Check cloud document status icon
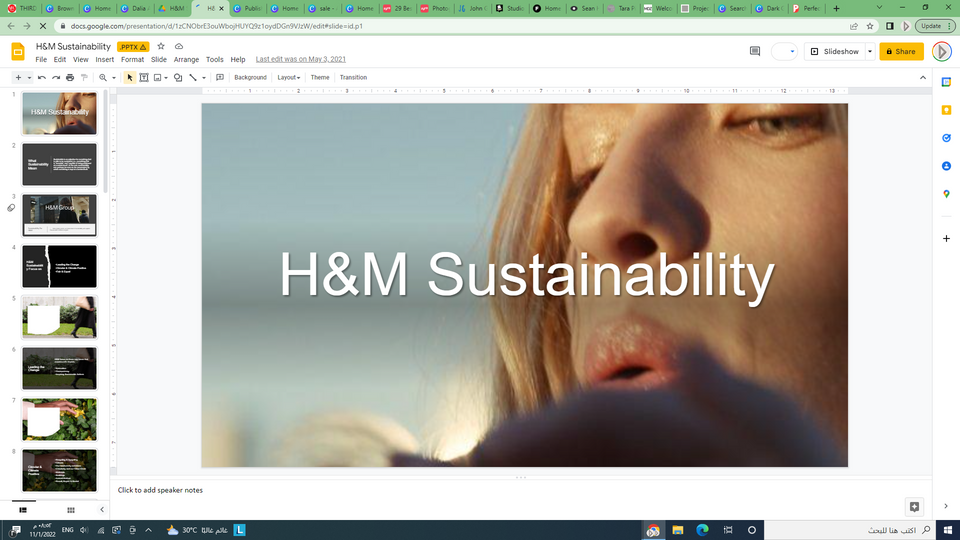960x540 pixels. (x=179, y=47)
